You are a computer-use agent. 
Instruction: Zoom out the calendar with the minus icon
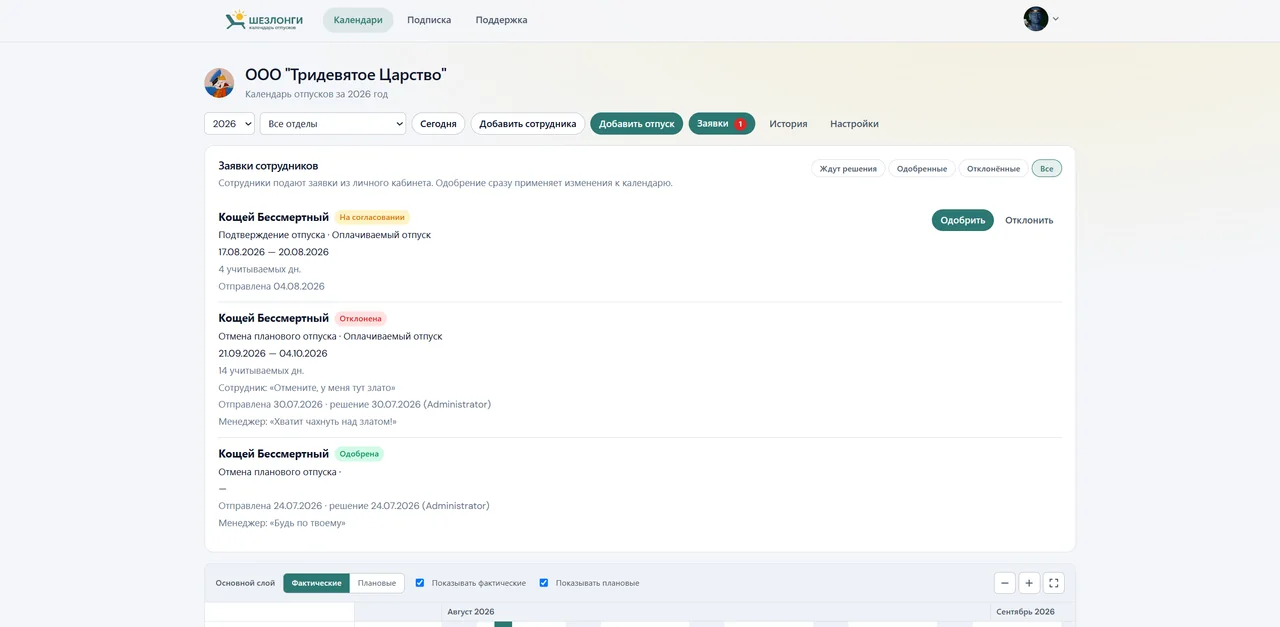[1005, 583]
